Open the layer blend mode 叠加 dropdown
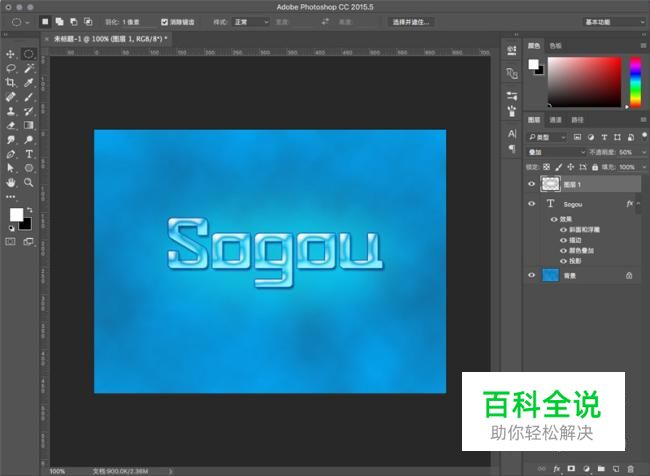650x476 pixels. [x=556, y=152]
